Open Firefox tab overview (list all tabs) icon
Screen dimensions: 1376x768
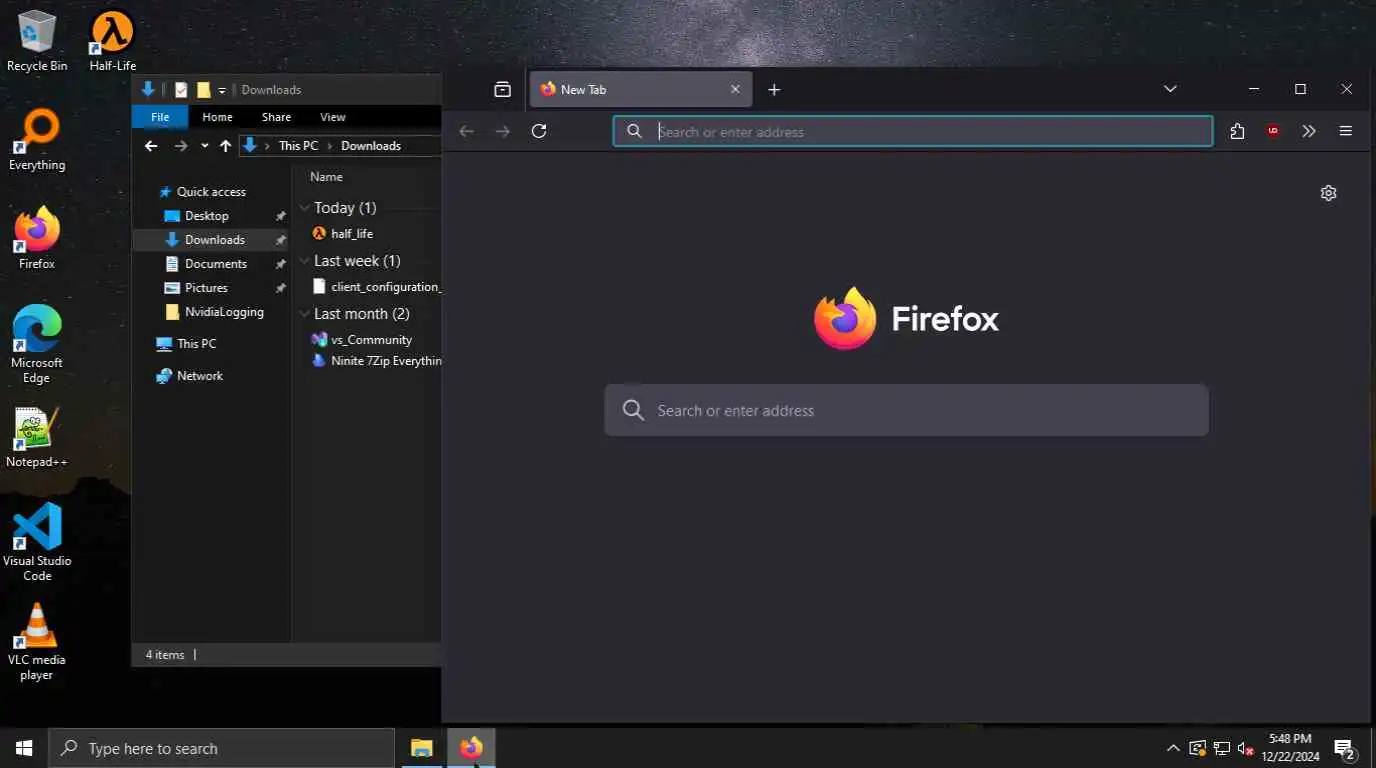coord(502,89)
